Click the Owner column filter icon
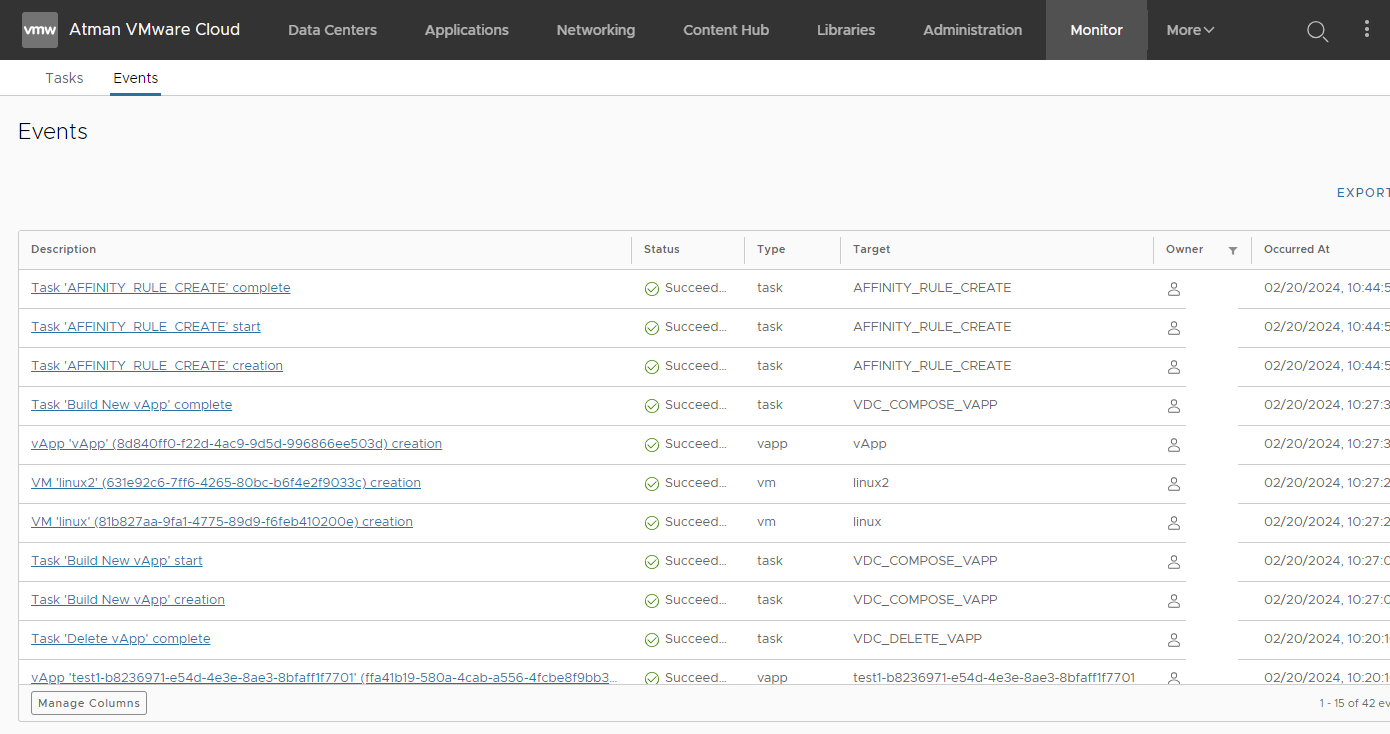1390x734 pixels. click(x=1233, y=250)
